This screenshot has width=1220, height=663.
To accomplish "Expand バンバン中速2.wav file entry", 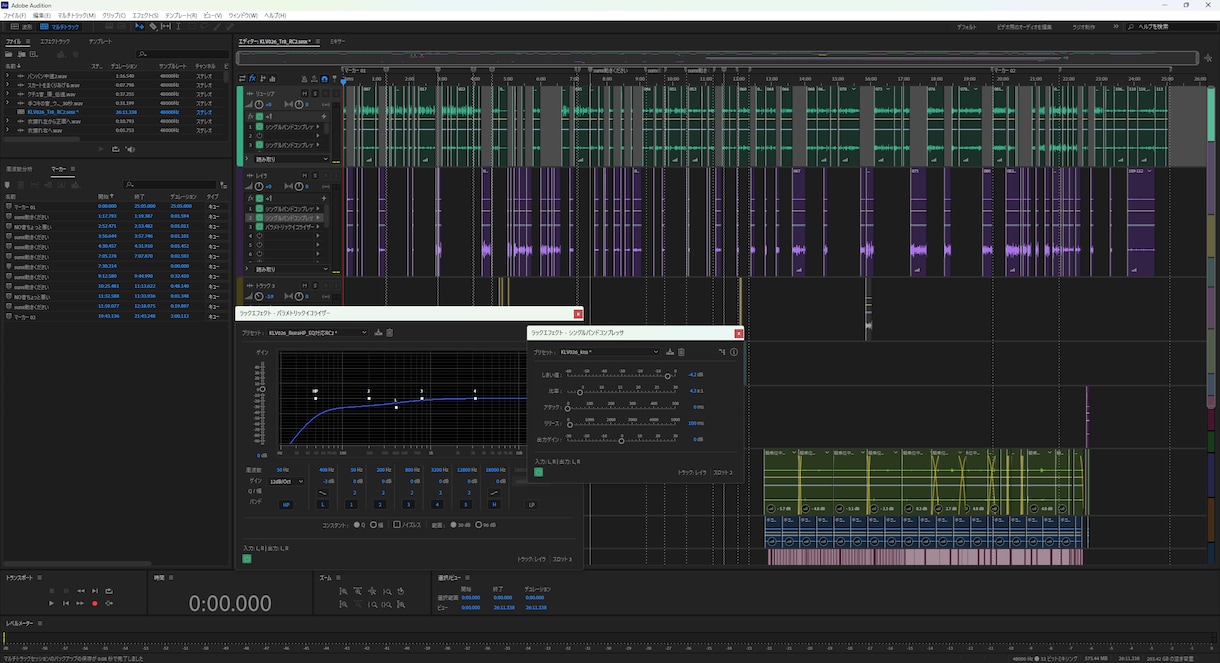I will 7,75.
